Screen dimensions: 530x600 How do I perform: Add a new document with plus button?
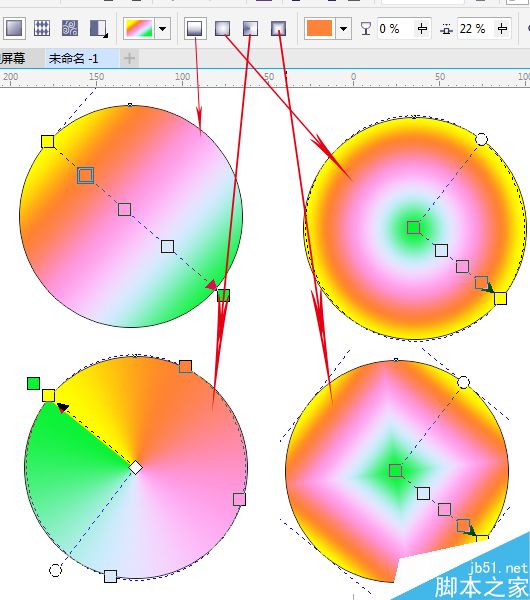pyautogui.click(x=129, y=59)
